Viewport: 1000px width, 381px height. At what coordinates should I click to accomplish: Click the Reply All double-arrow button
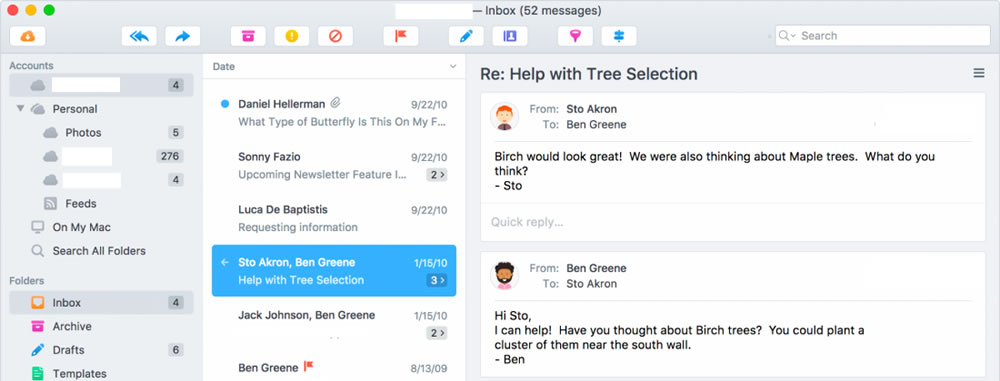click(x=139, y=36)
